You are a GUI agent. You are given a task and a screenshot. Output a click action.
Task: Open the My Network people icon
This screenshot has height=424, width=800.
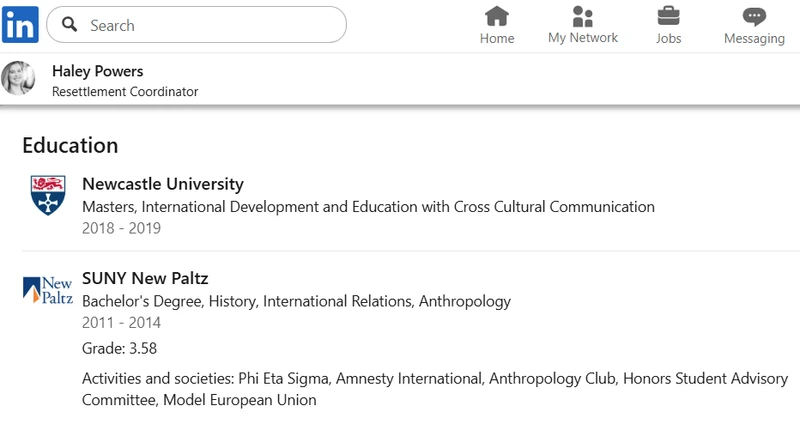click(x=583, y=16)
